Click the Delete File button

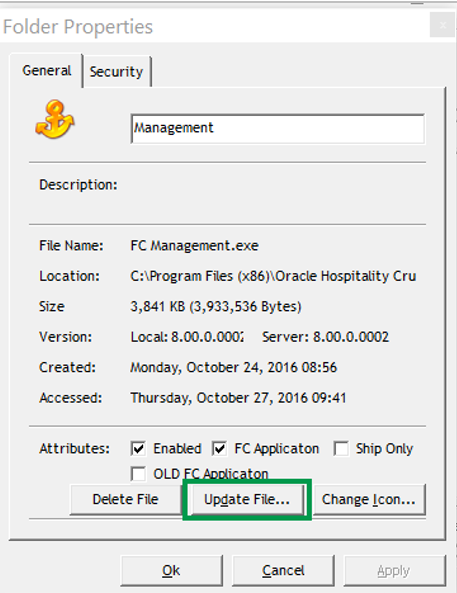click(126, 499)
